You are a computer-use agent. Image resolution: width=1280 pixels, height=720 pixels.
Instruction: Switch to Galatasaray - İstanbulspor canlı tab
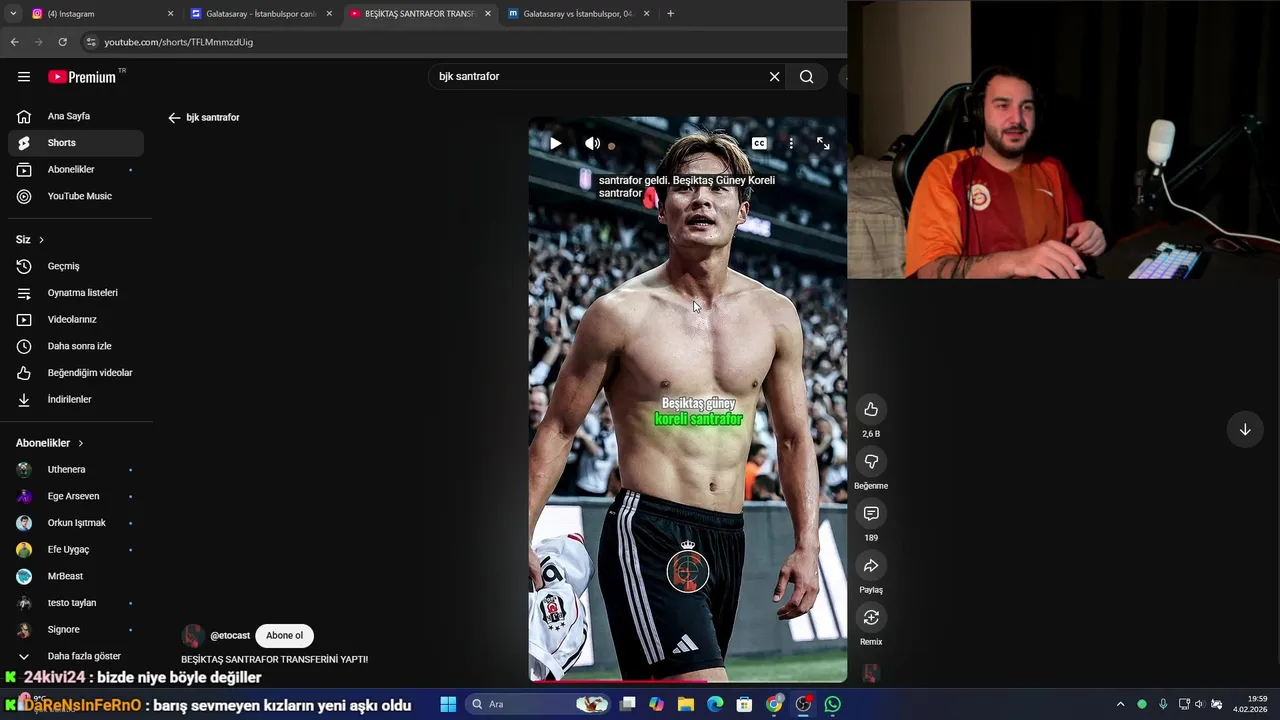(262, 14)
